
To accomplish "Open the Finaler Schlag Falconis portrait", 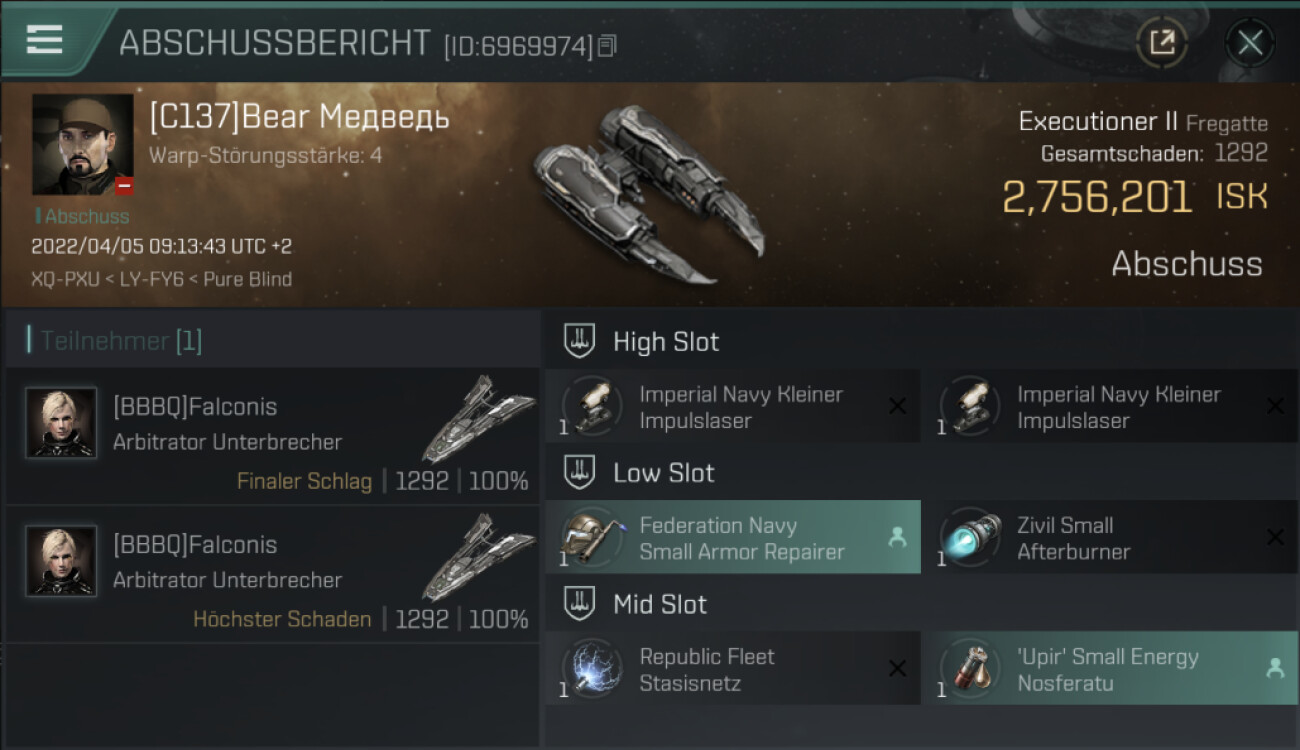I will (x=61, y=423).
